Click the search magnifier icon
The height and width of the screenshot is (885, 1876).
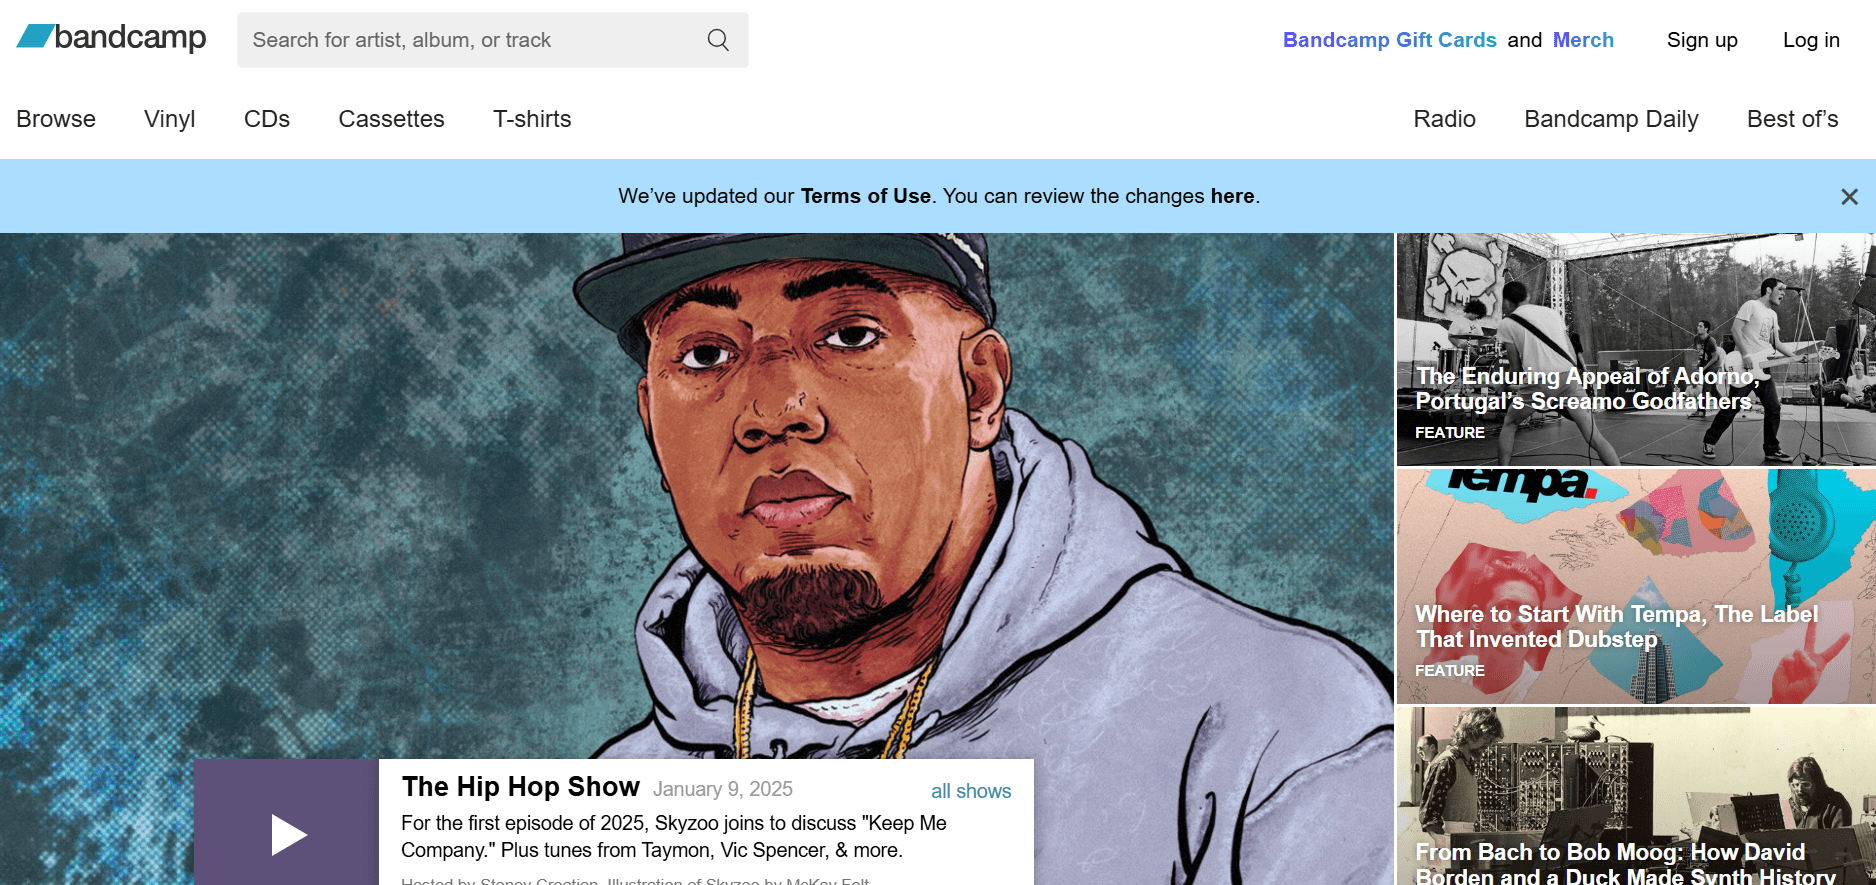click(718, 40)
